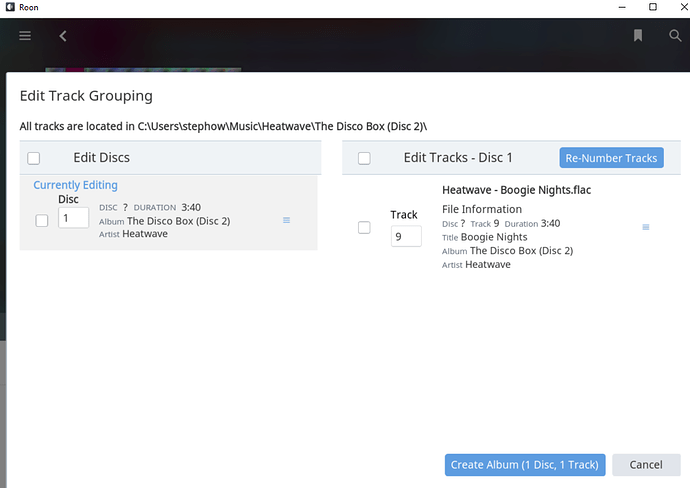Maximize the Roon window
This screenshot has height=488, width=690.
coord(653,7)
